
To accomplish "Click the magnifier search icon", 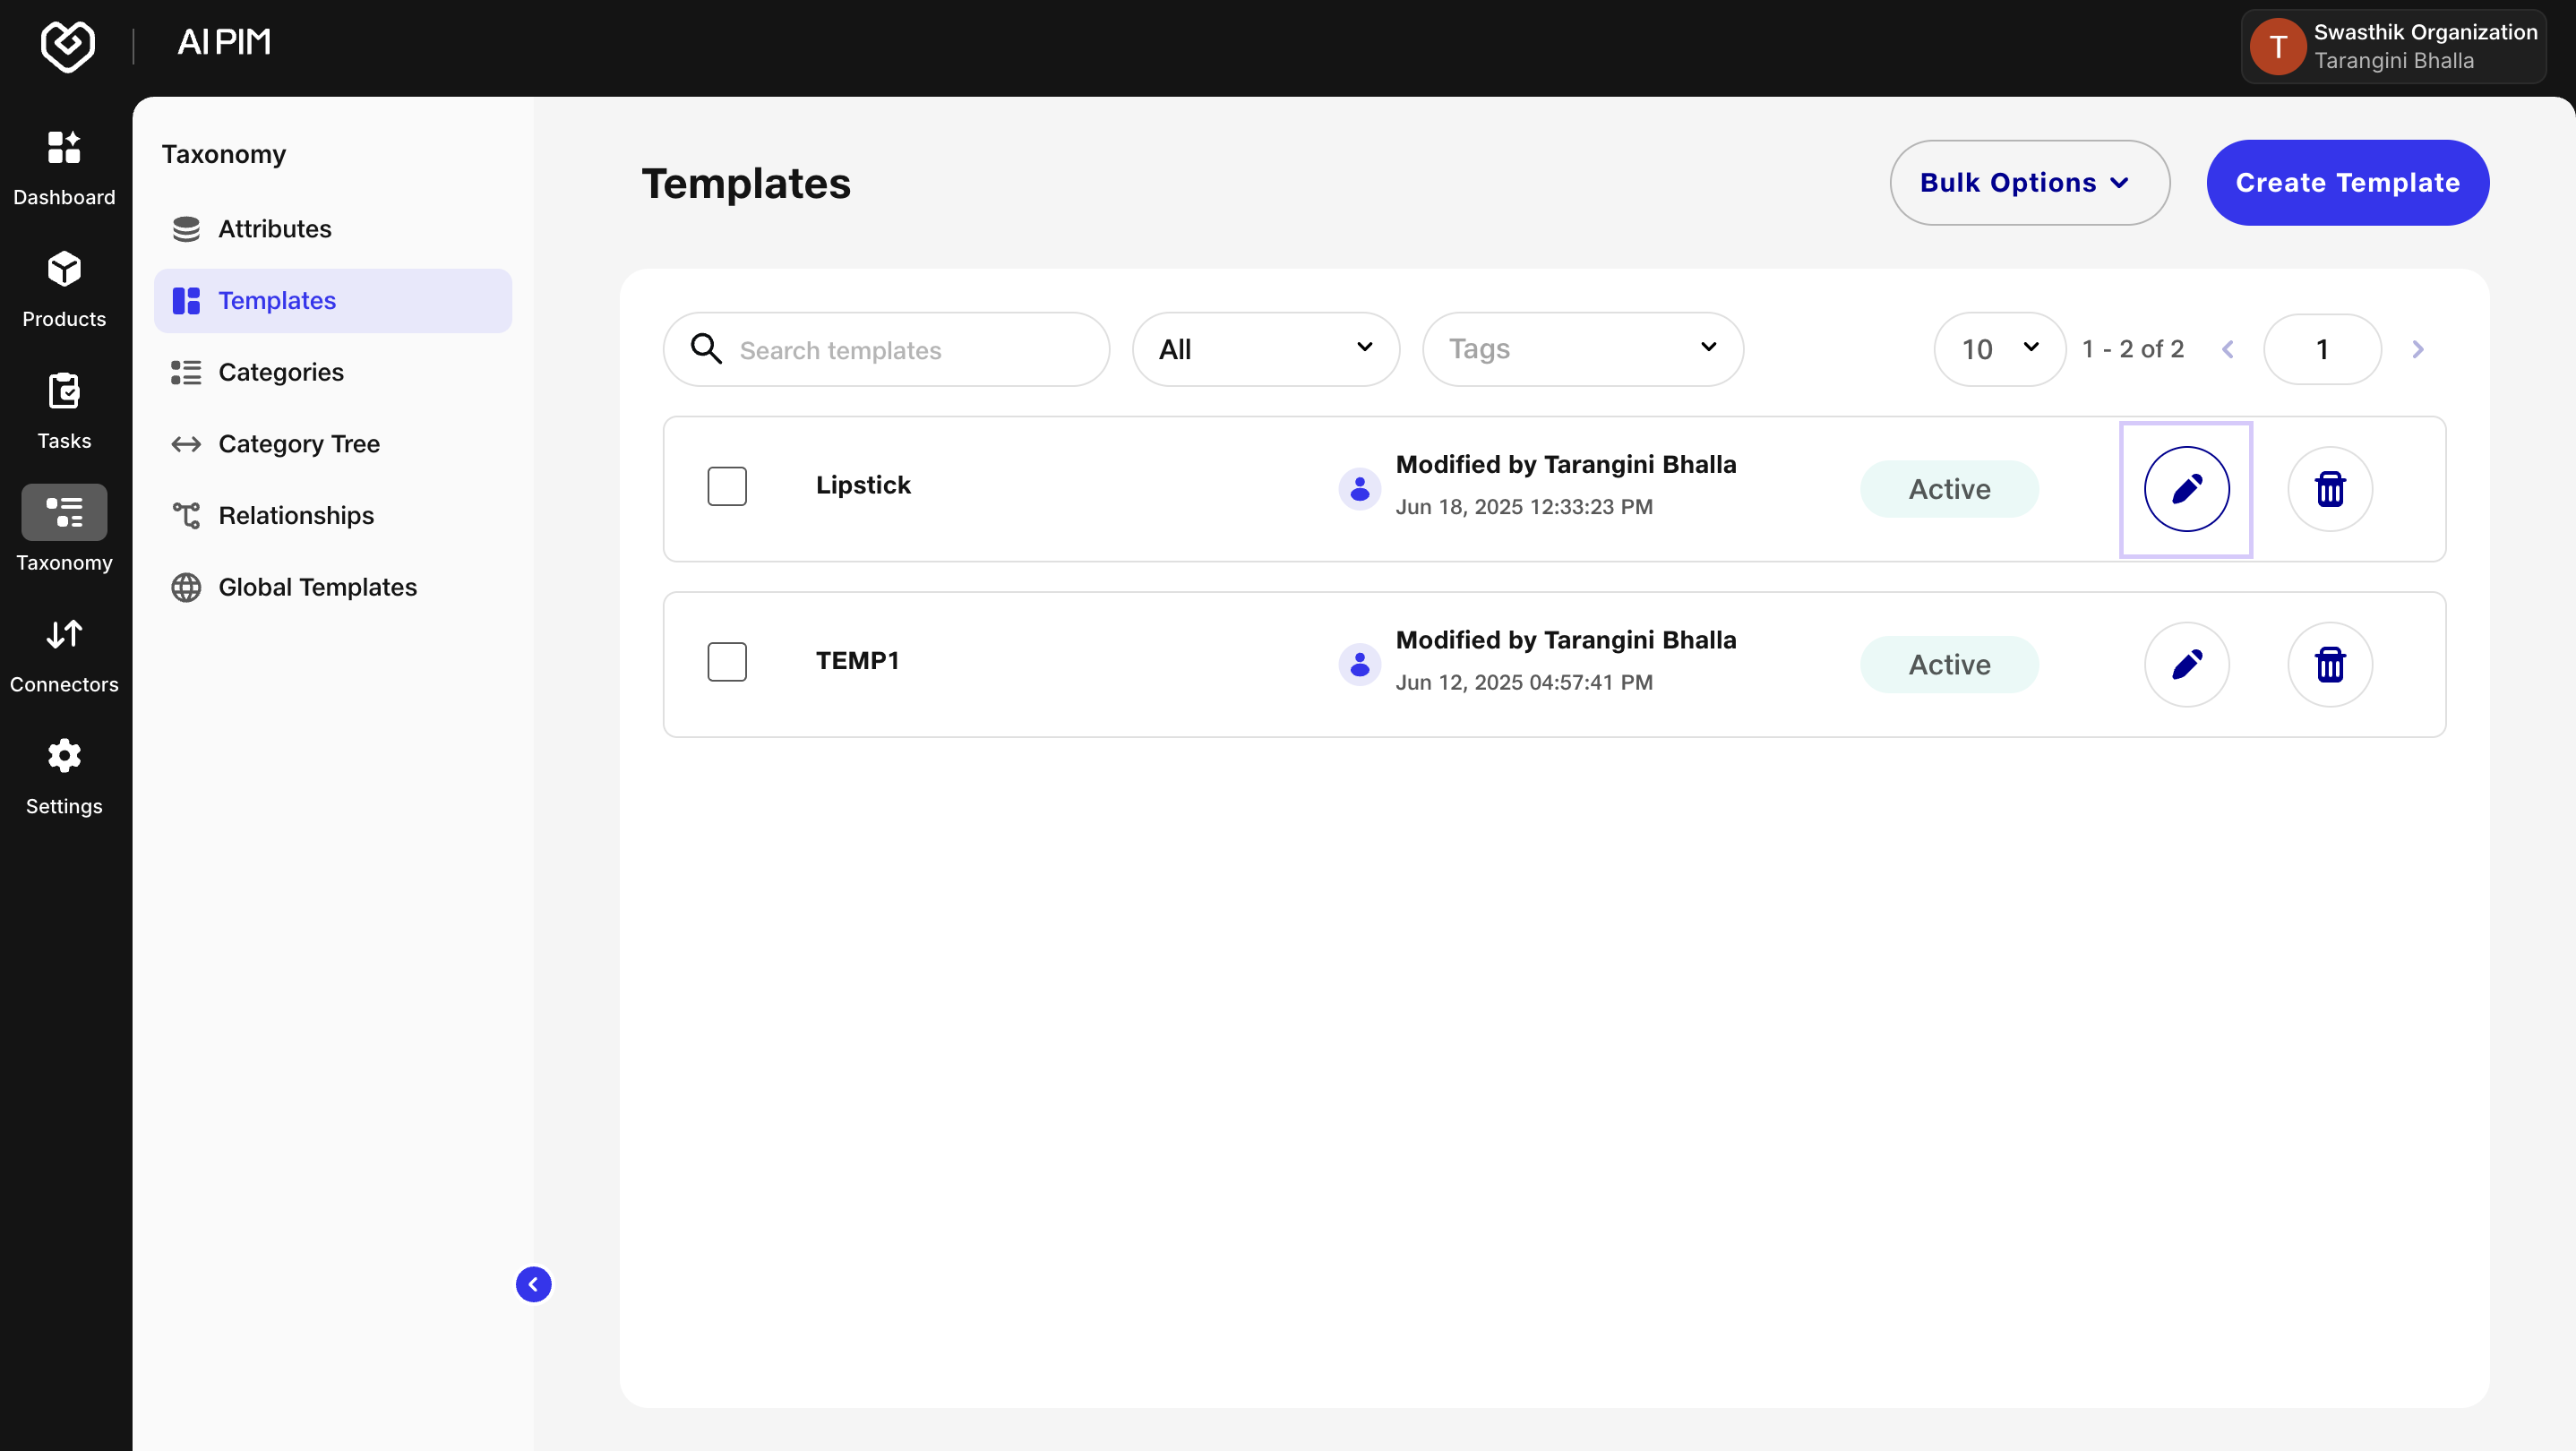I will (x=706, y=349).
